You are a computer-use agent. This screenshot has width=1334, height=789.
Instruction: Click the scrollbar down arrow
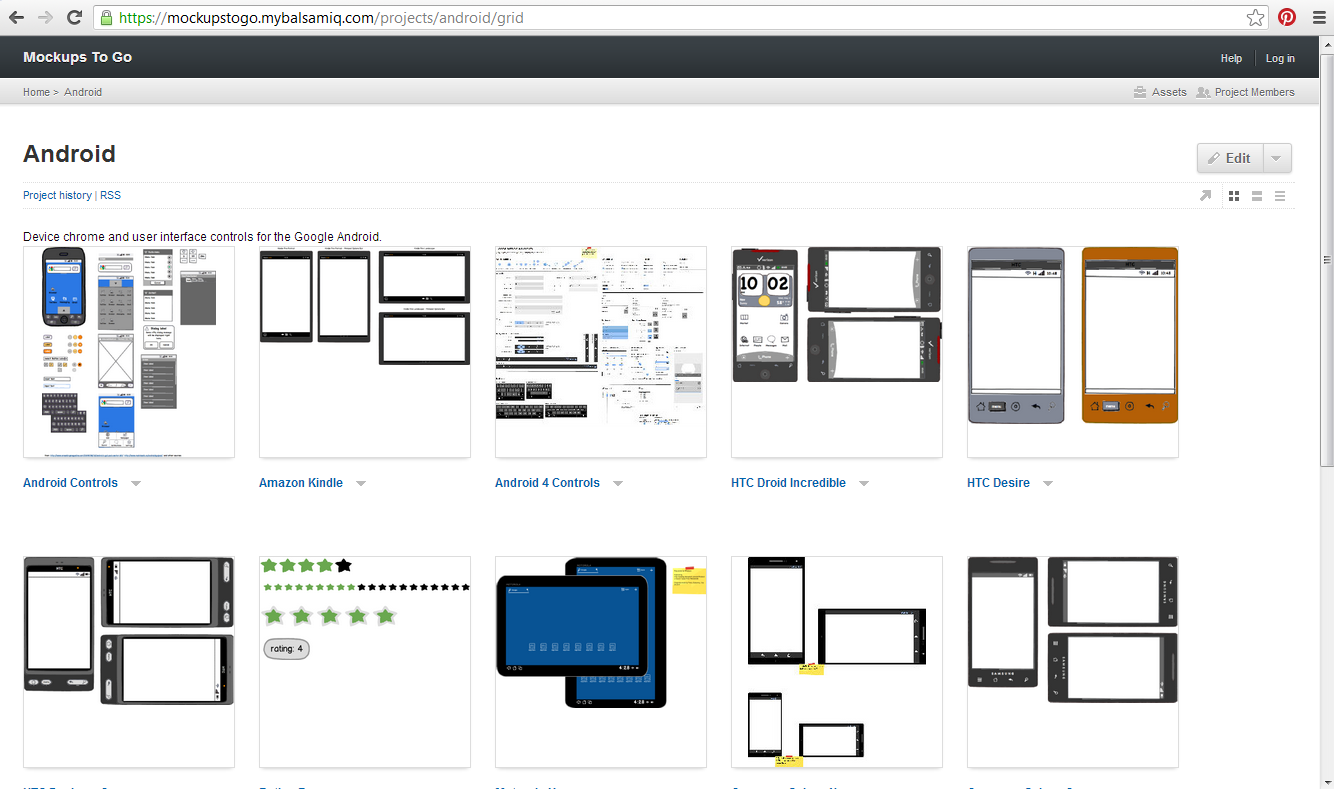1326,781
